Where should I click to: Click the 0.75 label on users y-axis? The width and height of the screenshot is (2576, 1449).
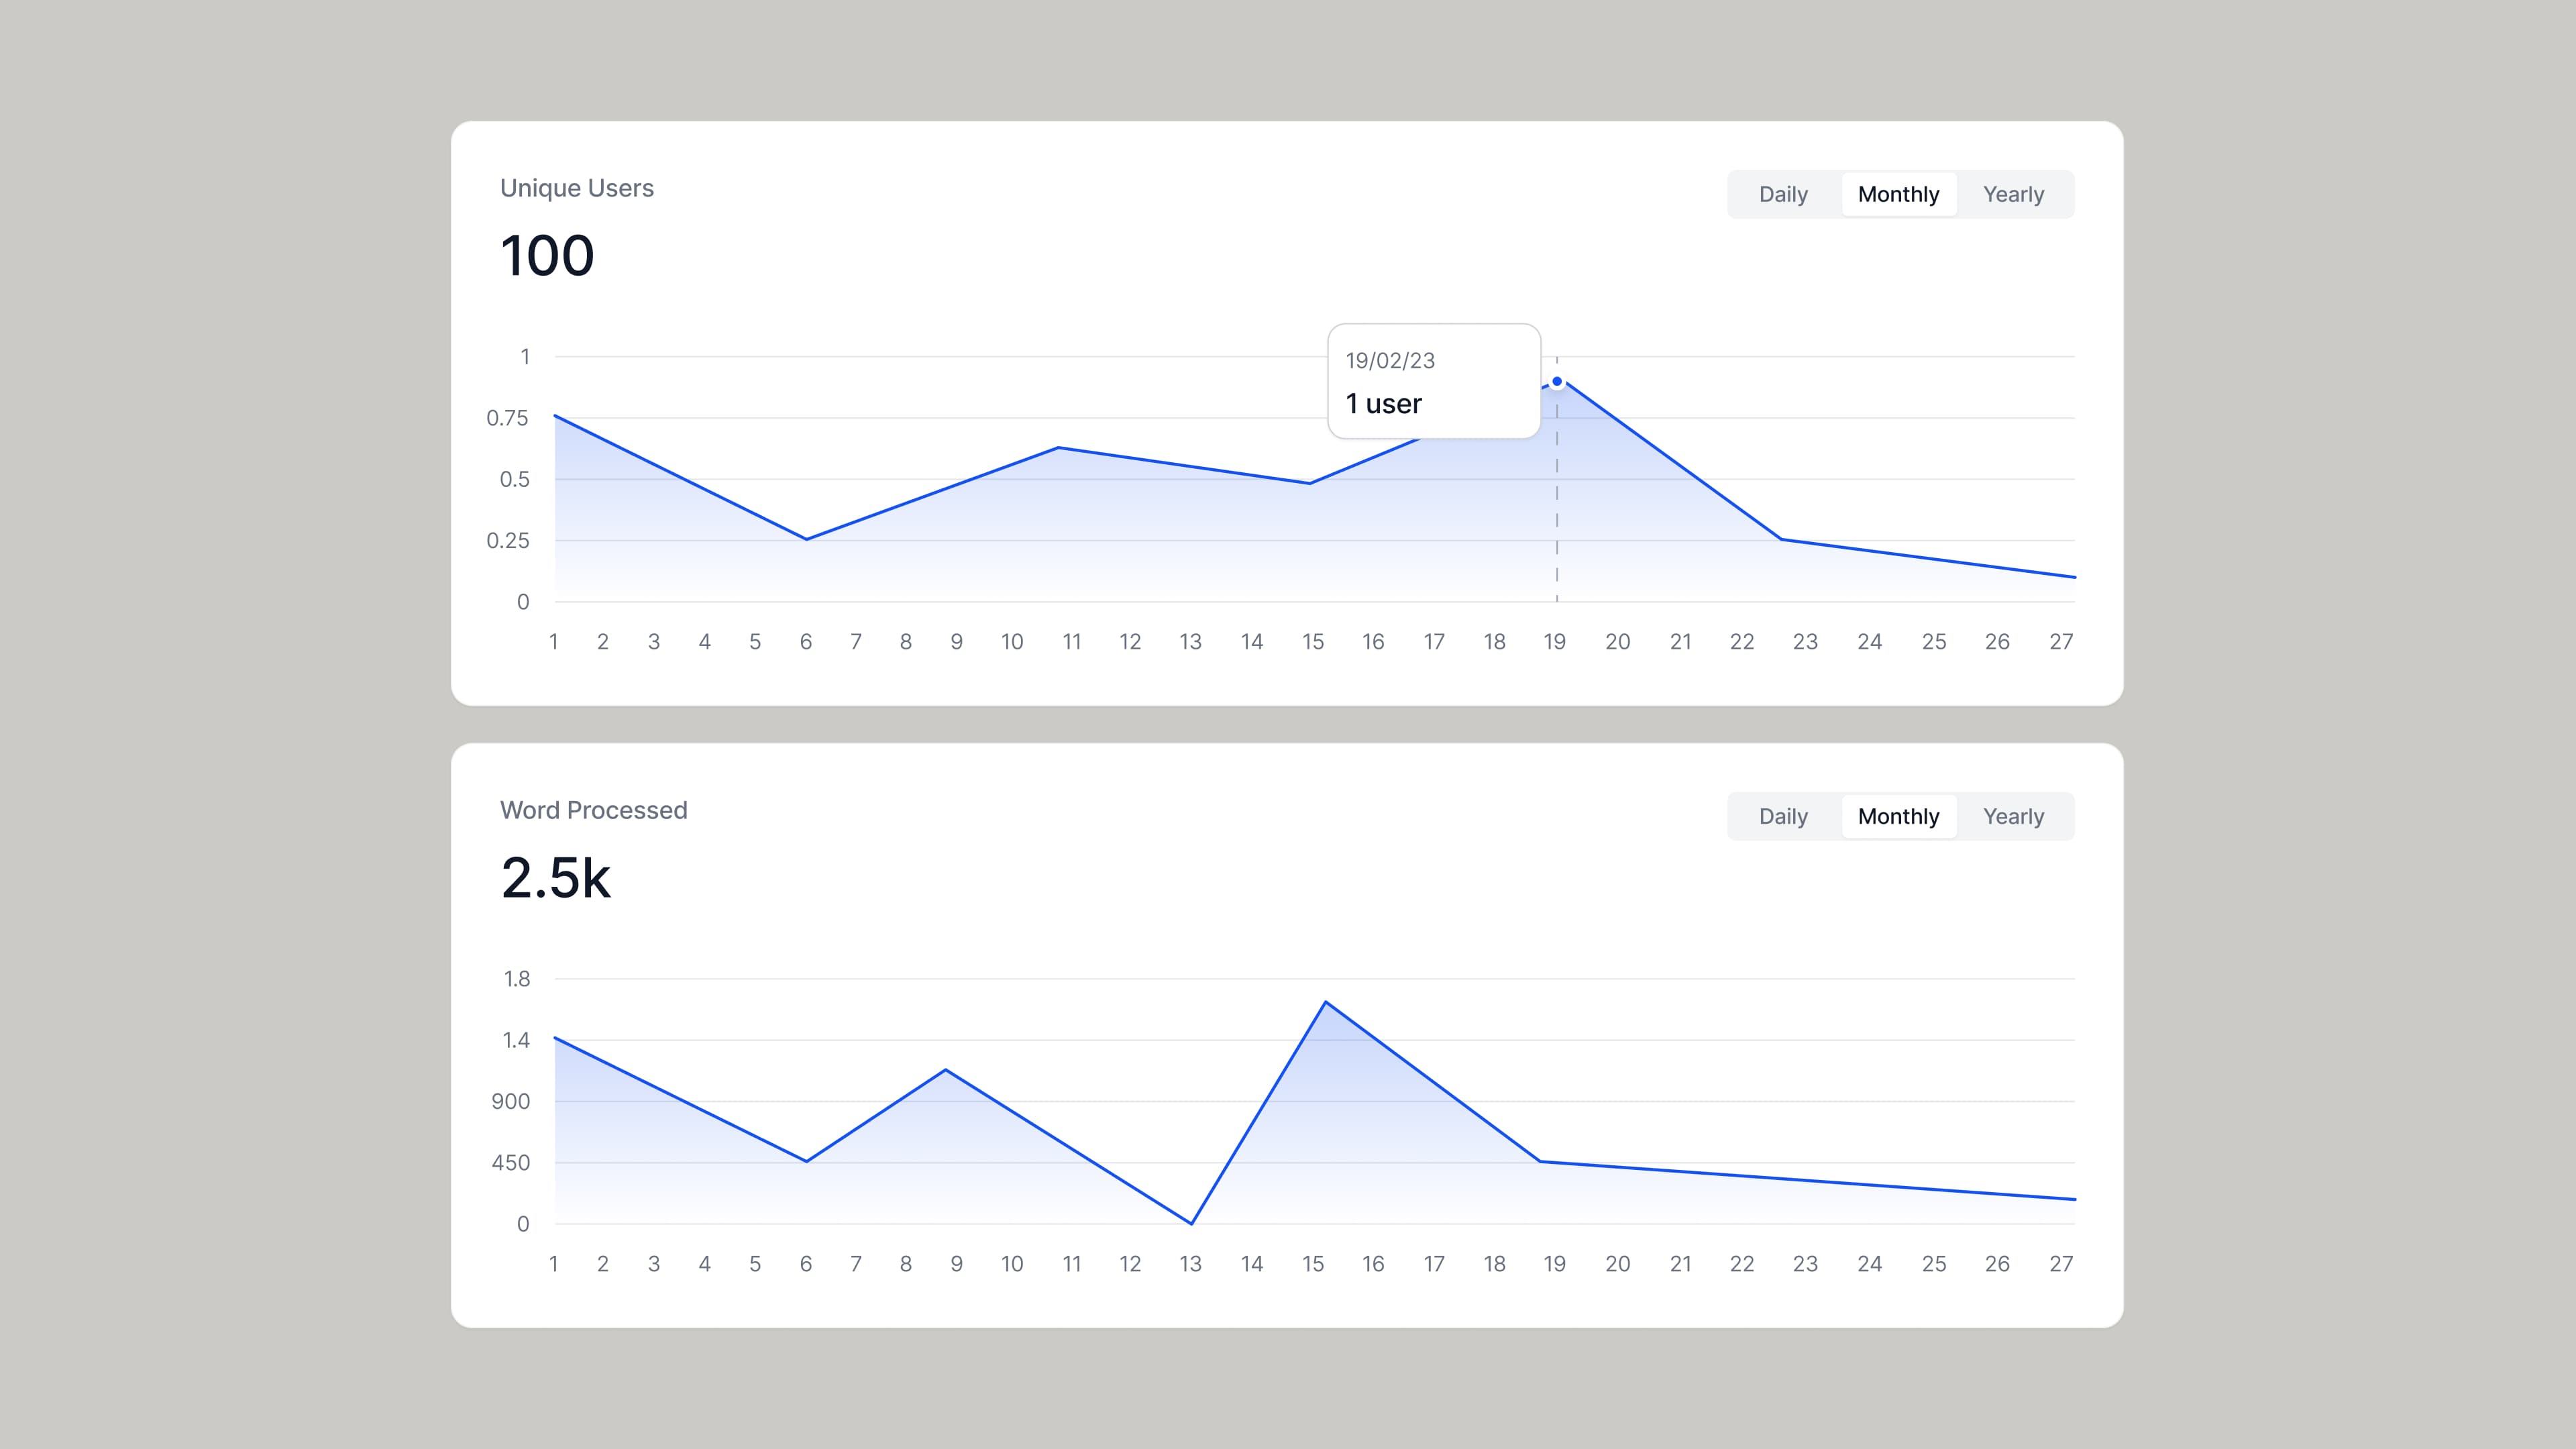click(507, 418)
